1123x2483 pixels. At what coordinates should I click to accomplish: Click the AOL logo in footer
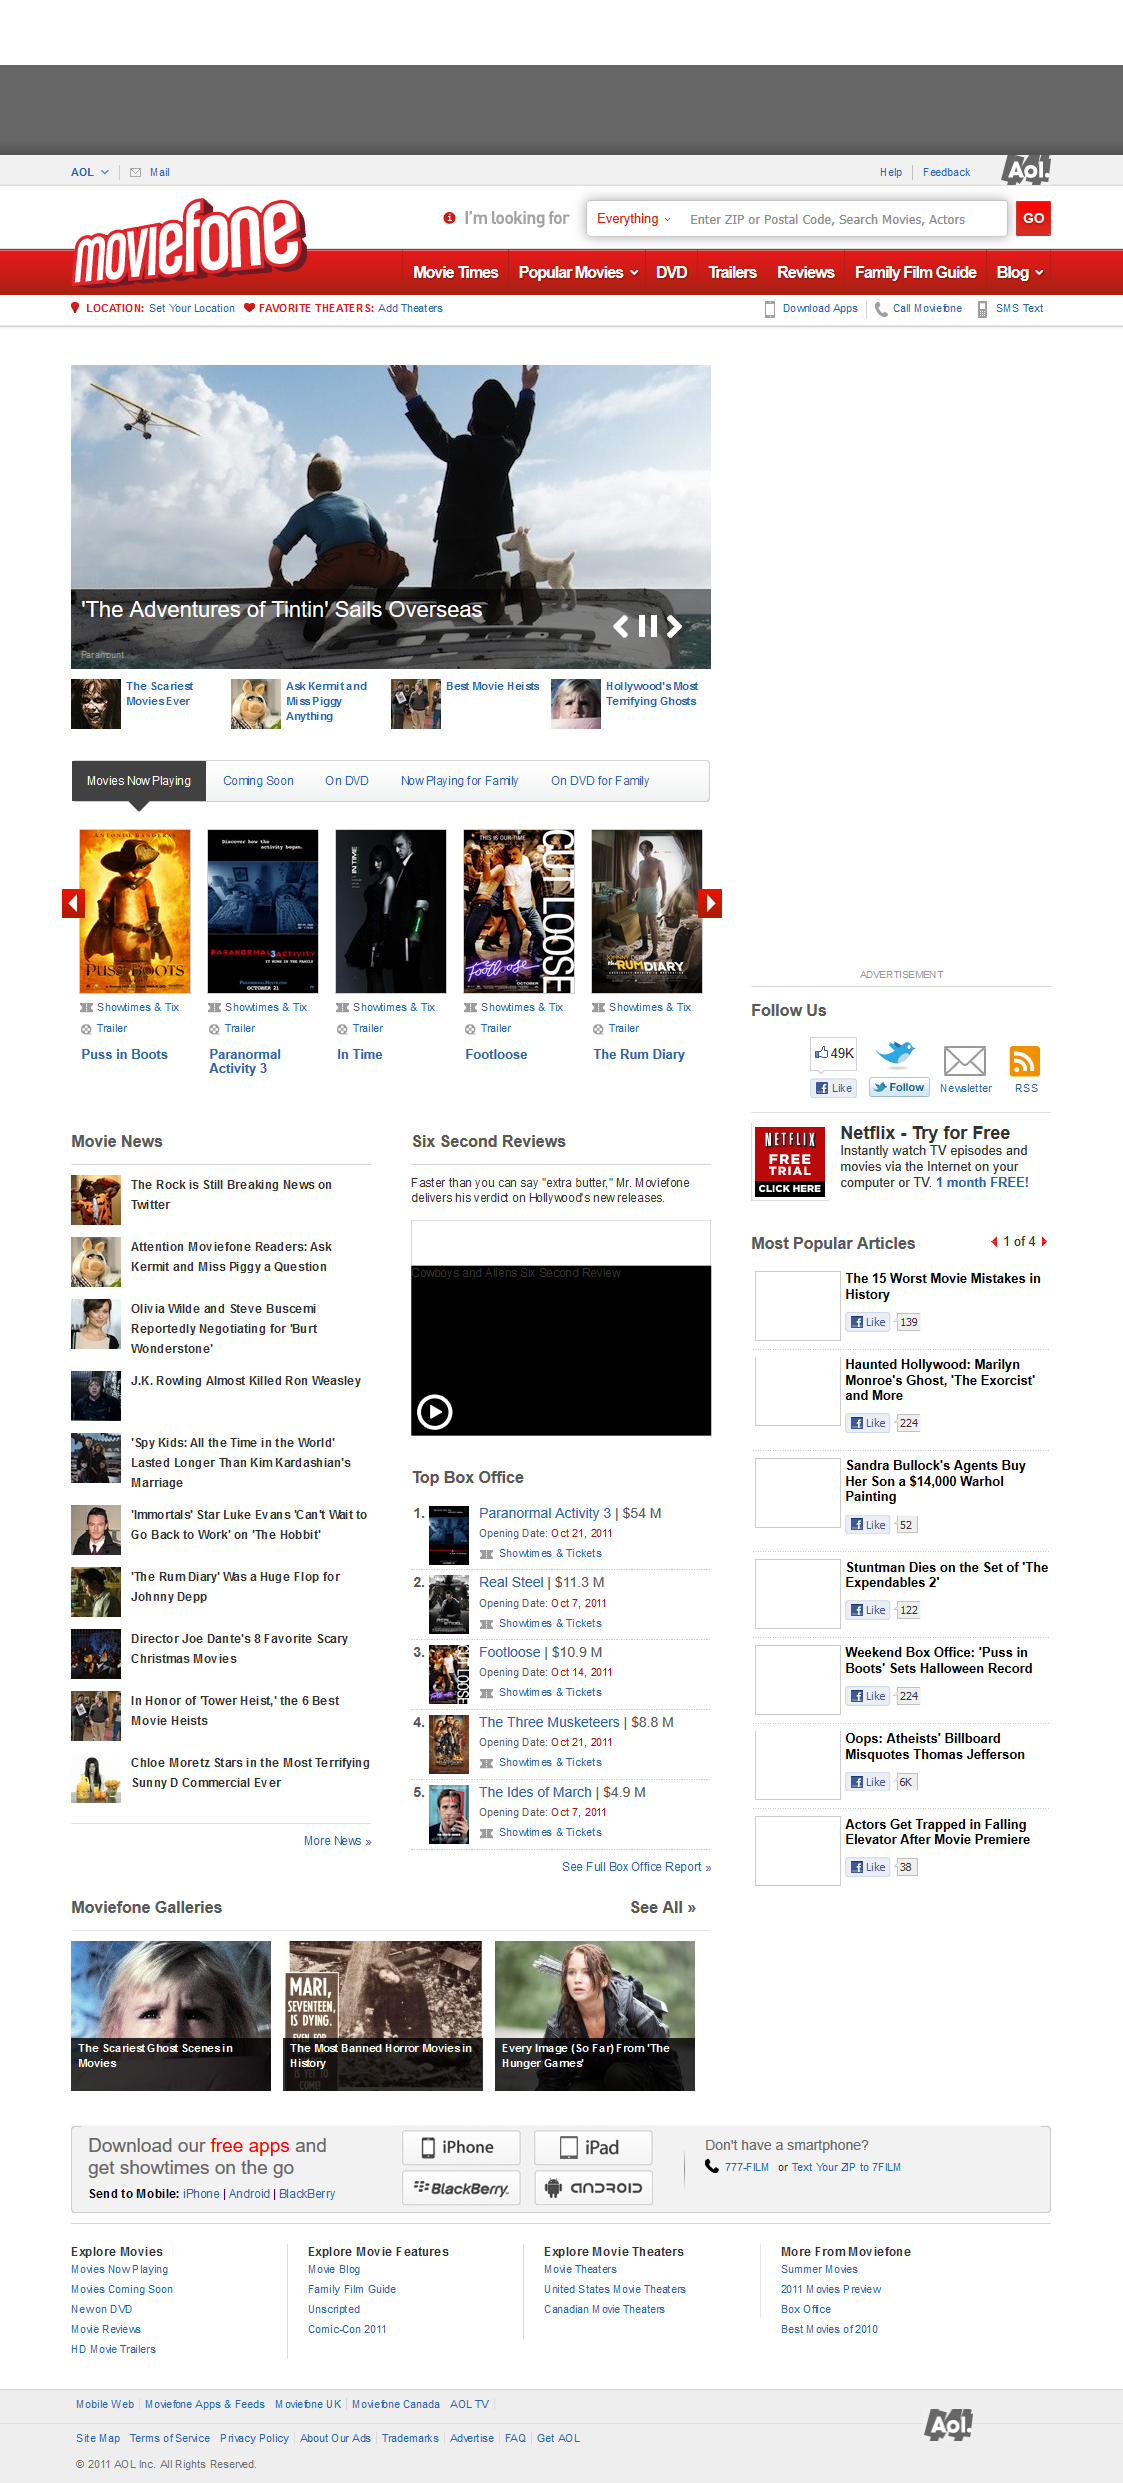(948, 2424)
